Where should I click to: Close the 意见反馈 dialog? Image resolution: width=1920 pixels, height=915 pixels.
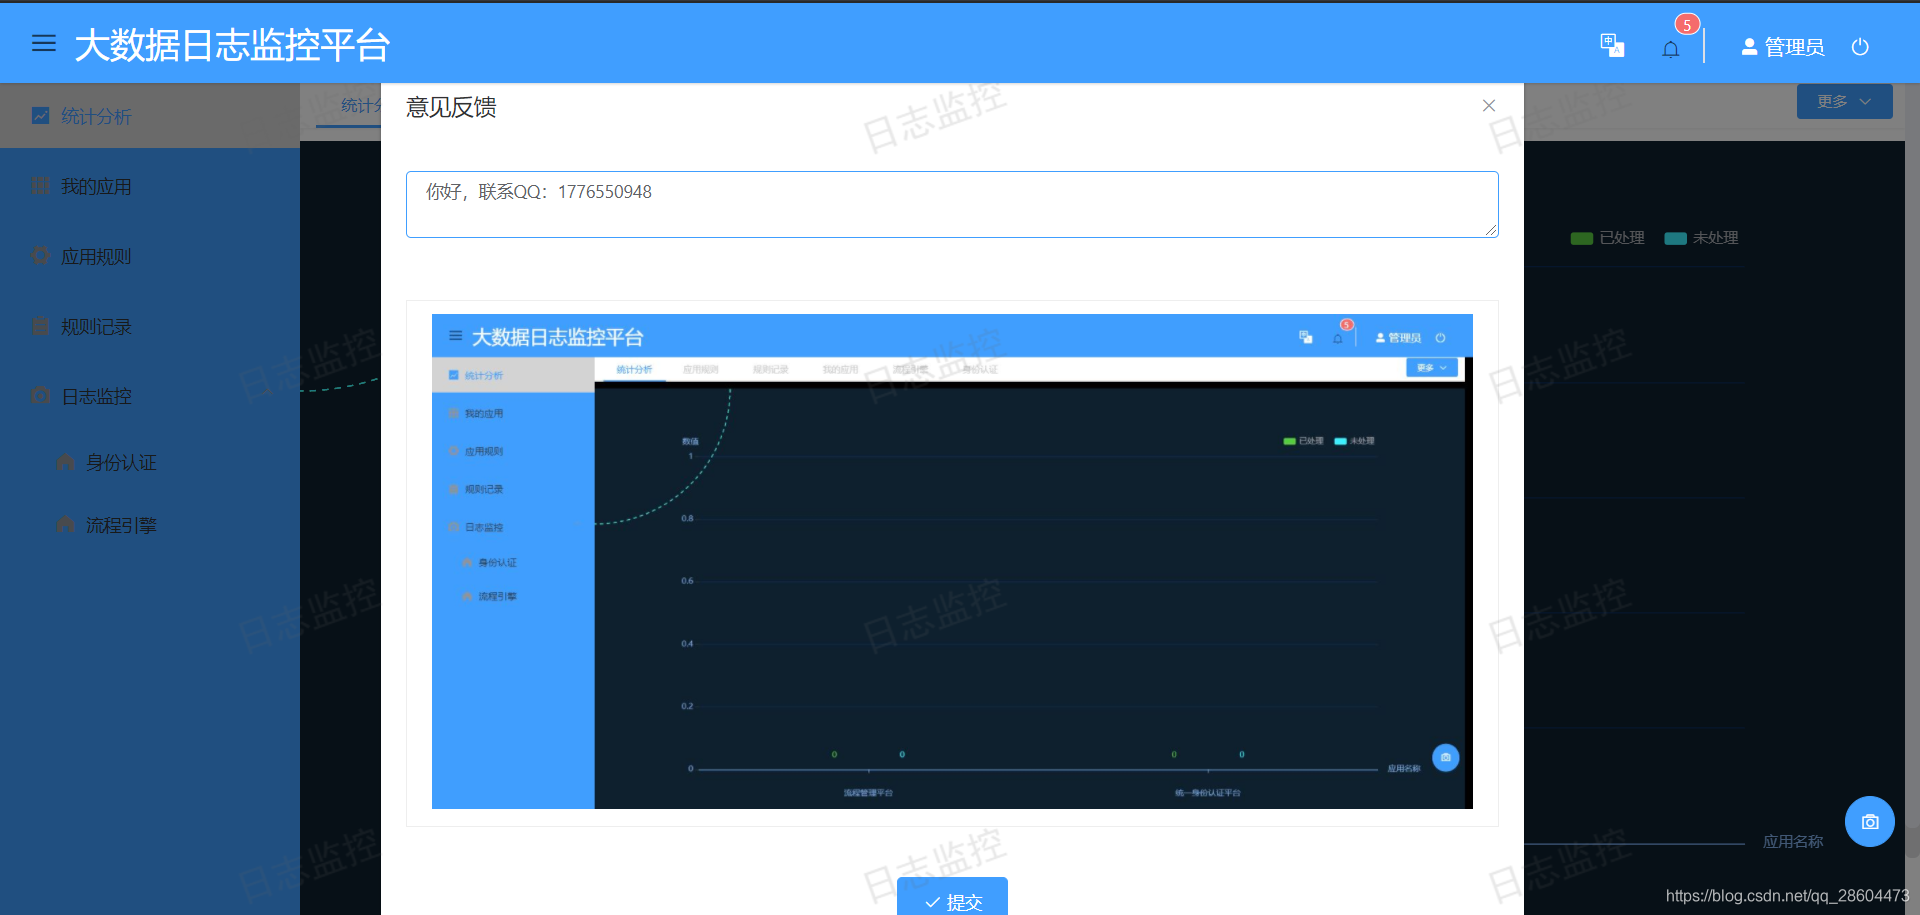point(1489,106)
